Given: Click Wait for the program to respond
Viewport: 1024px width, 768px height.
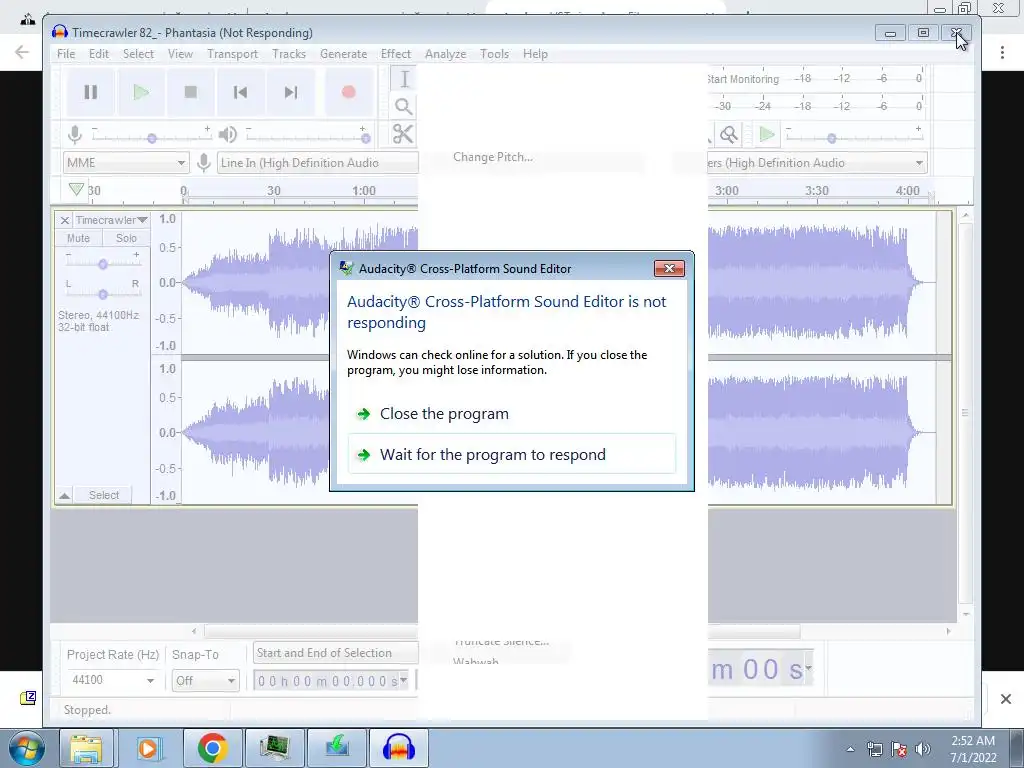Looking at the screenshot, I should coord(511,455).
